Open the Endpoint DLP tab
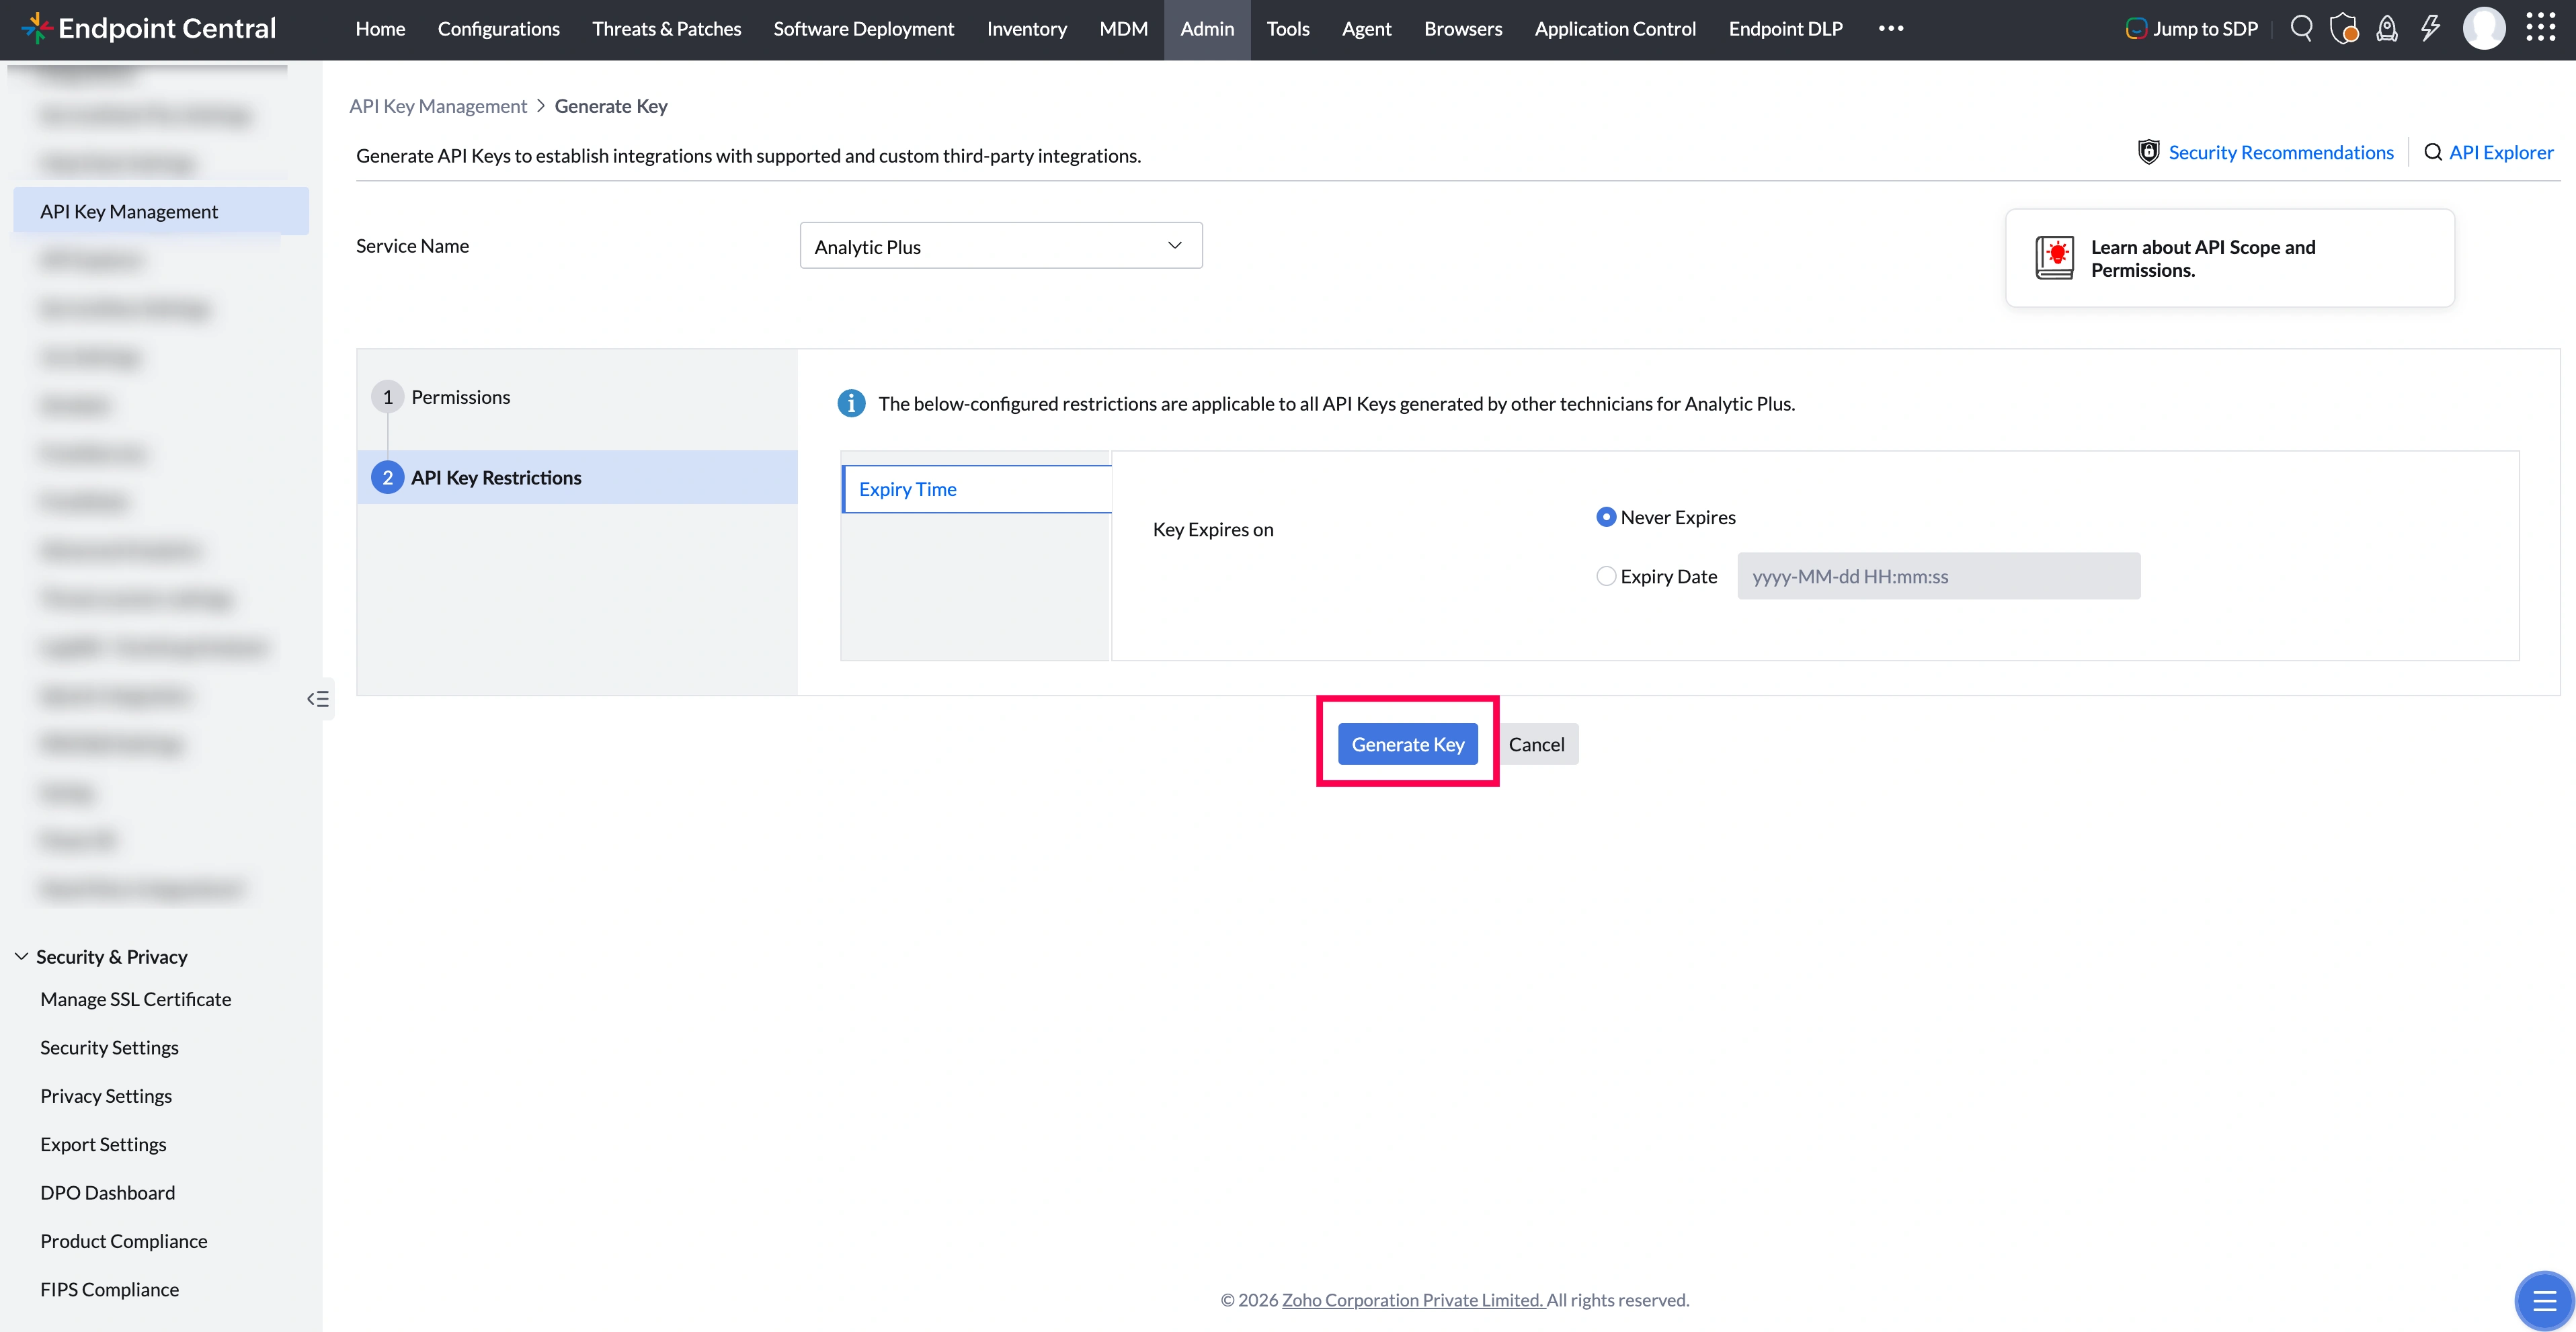The height and width of the screenshot is (1332, 2576). click(x=1786, y=29)
